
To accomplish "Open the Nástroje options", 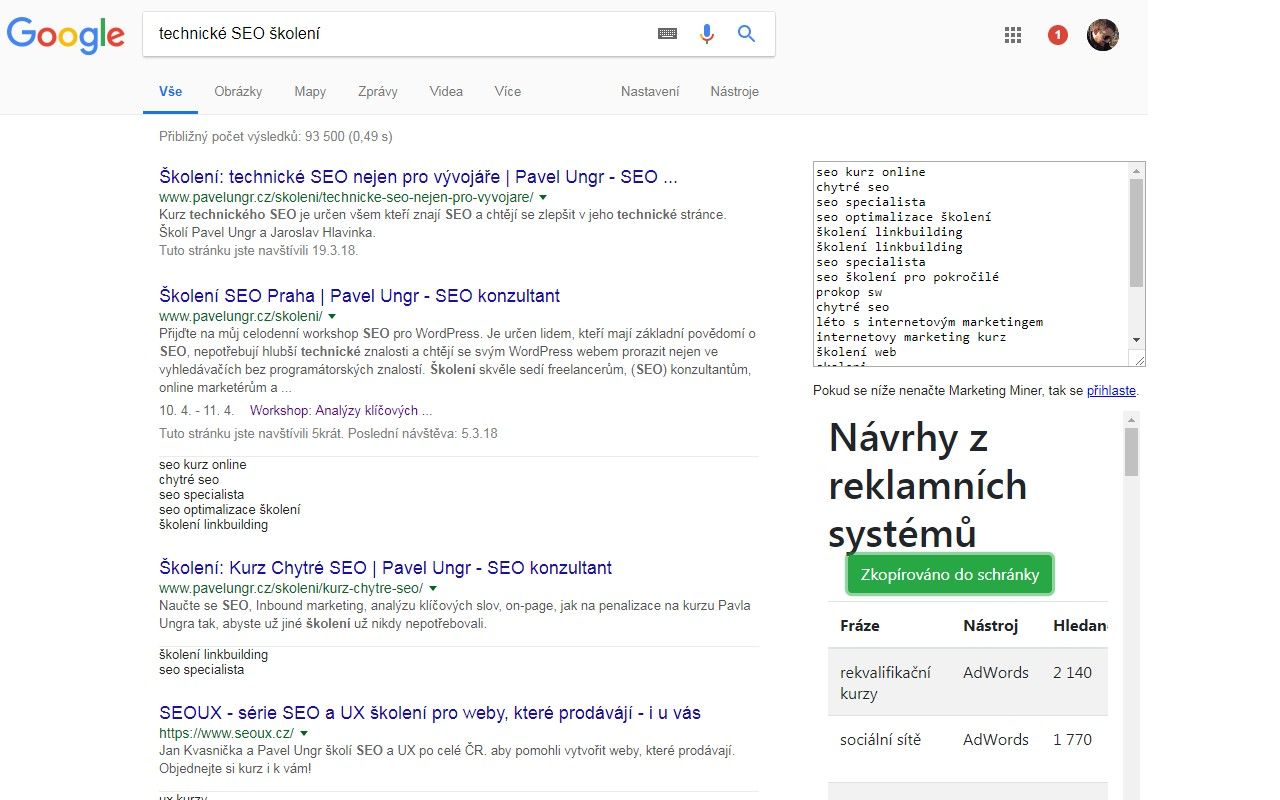I will (x=735, y=91).
